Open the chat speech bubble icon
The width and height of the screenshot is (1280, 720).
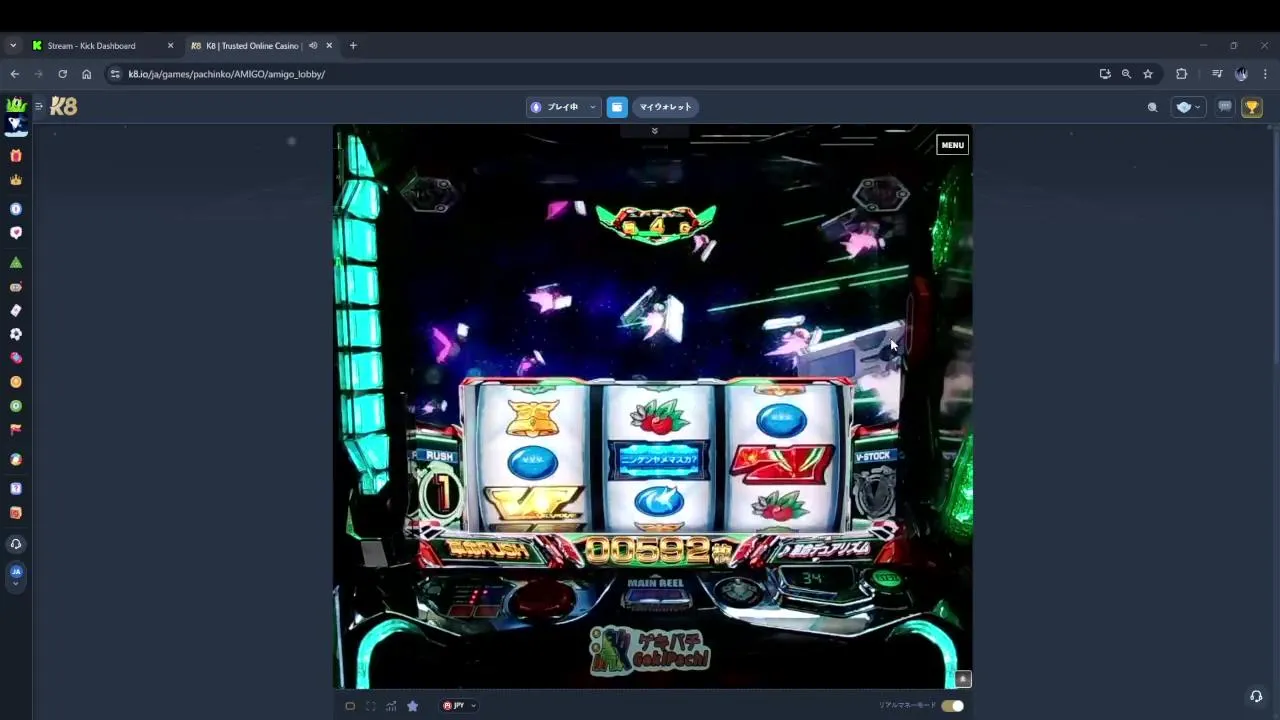click(x=1224, y=107)
